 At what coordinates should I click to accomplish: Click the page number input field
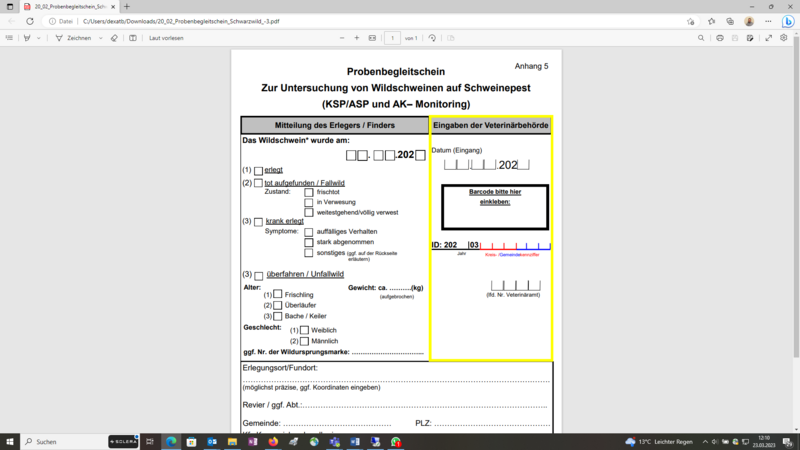point(392,38)
